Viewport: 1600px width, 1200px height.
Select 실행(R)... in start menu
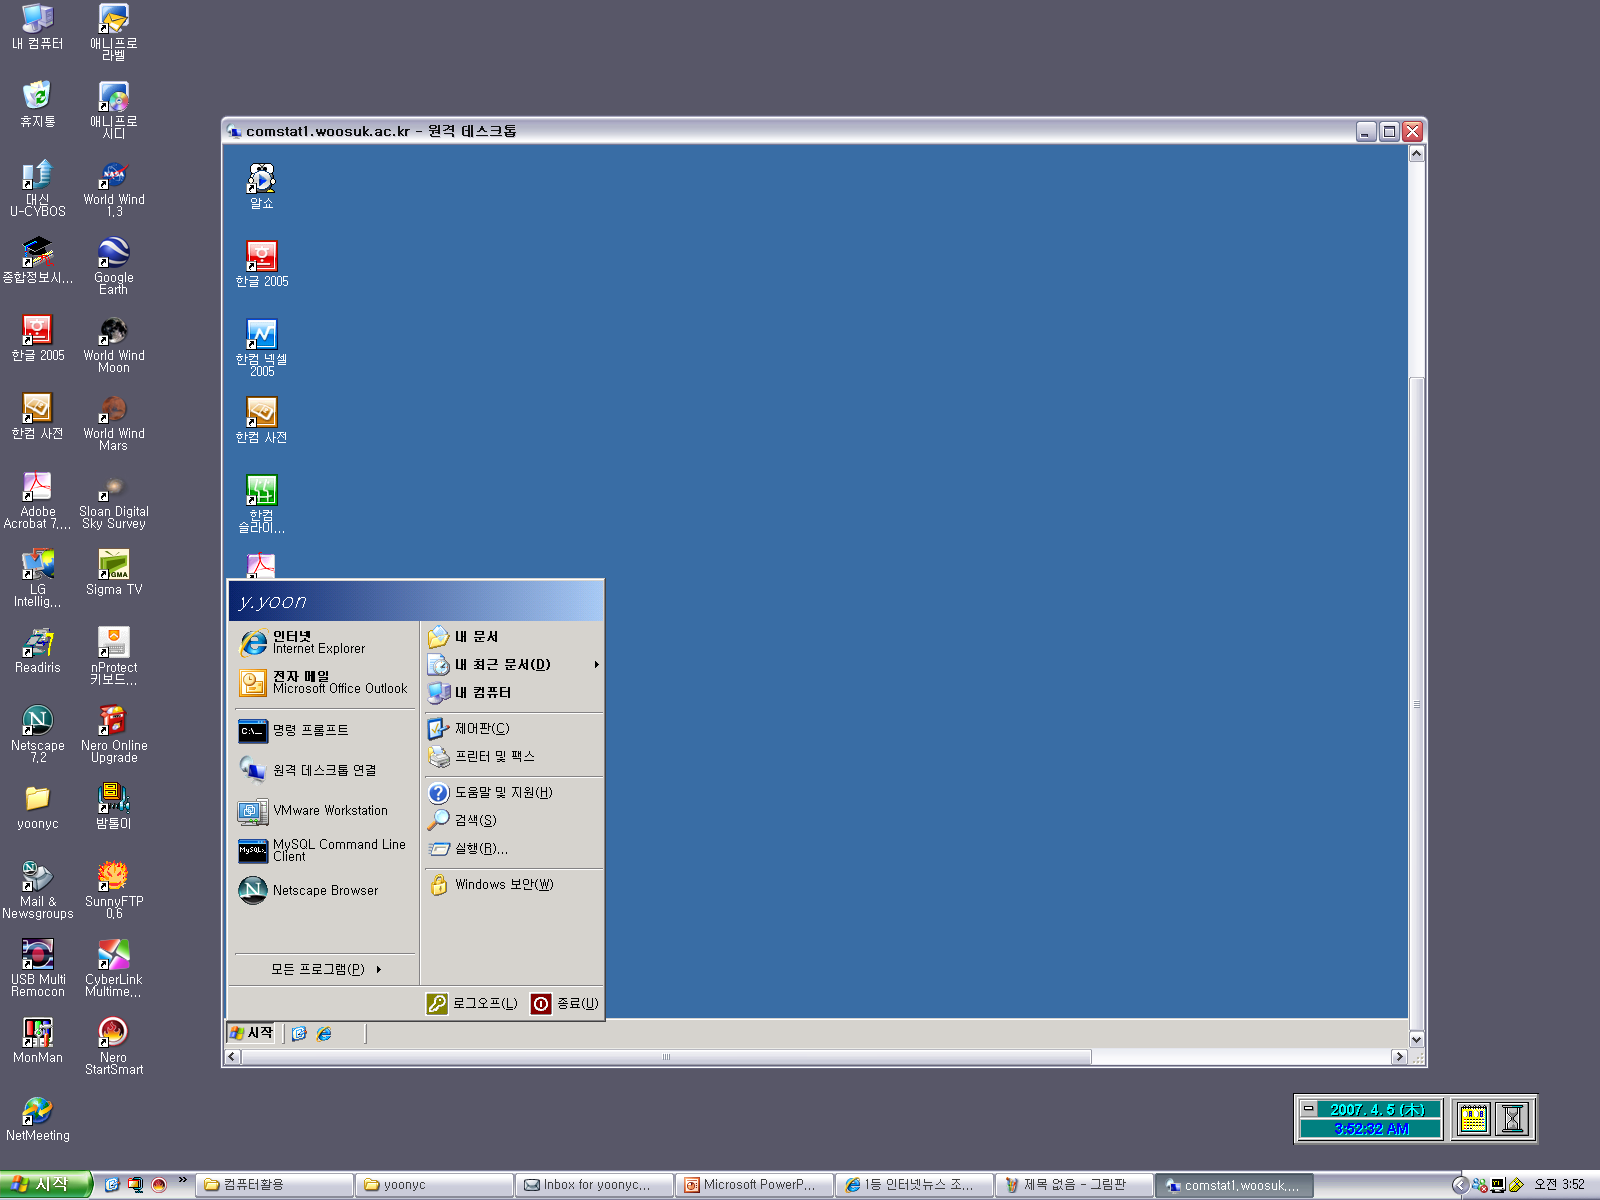513,848
